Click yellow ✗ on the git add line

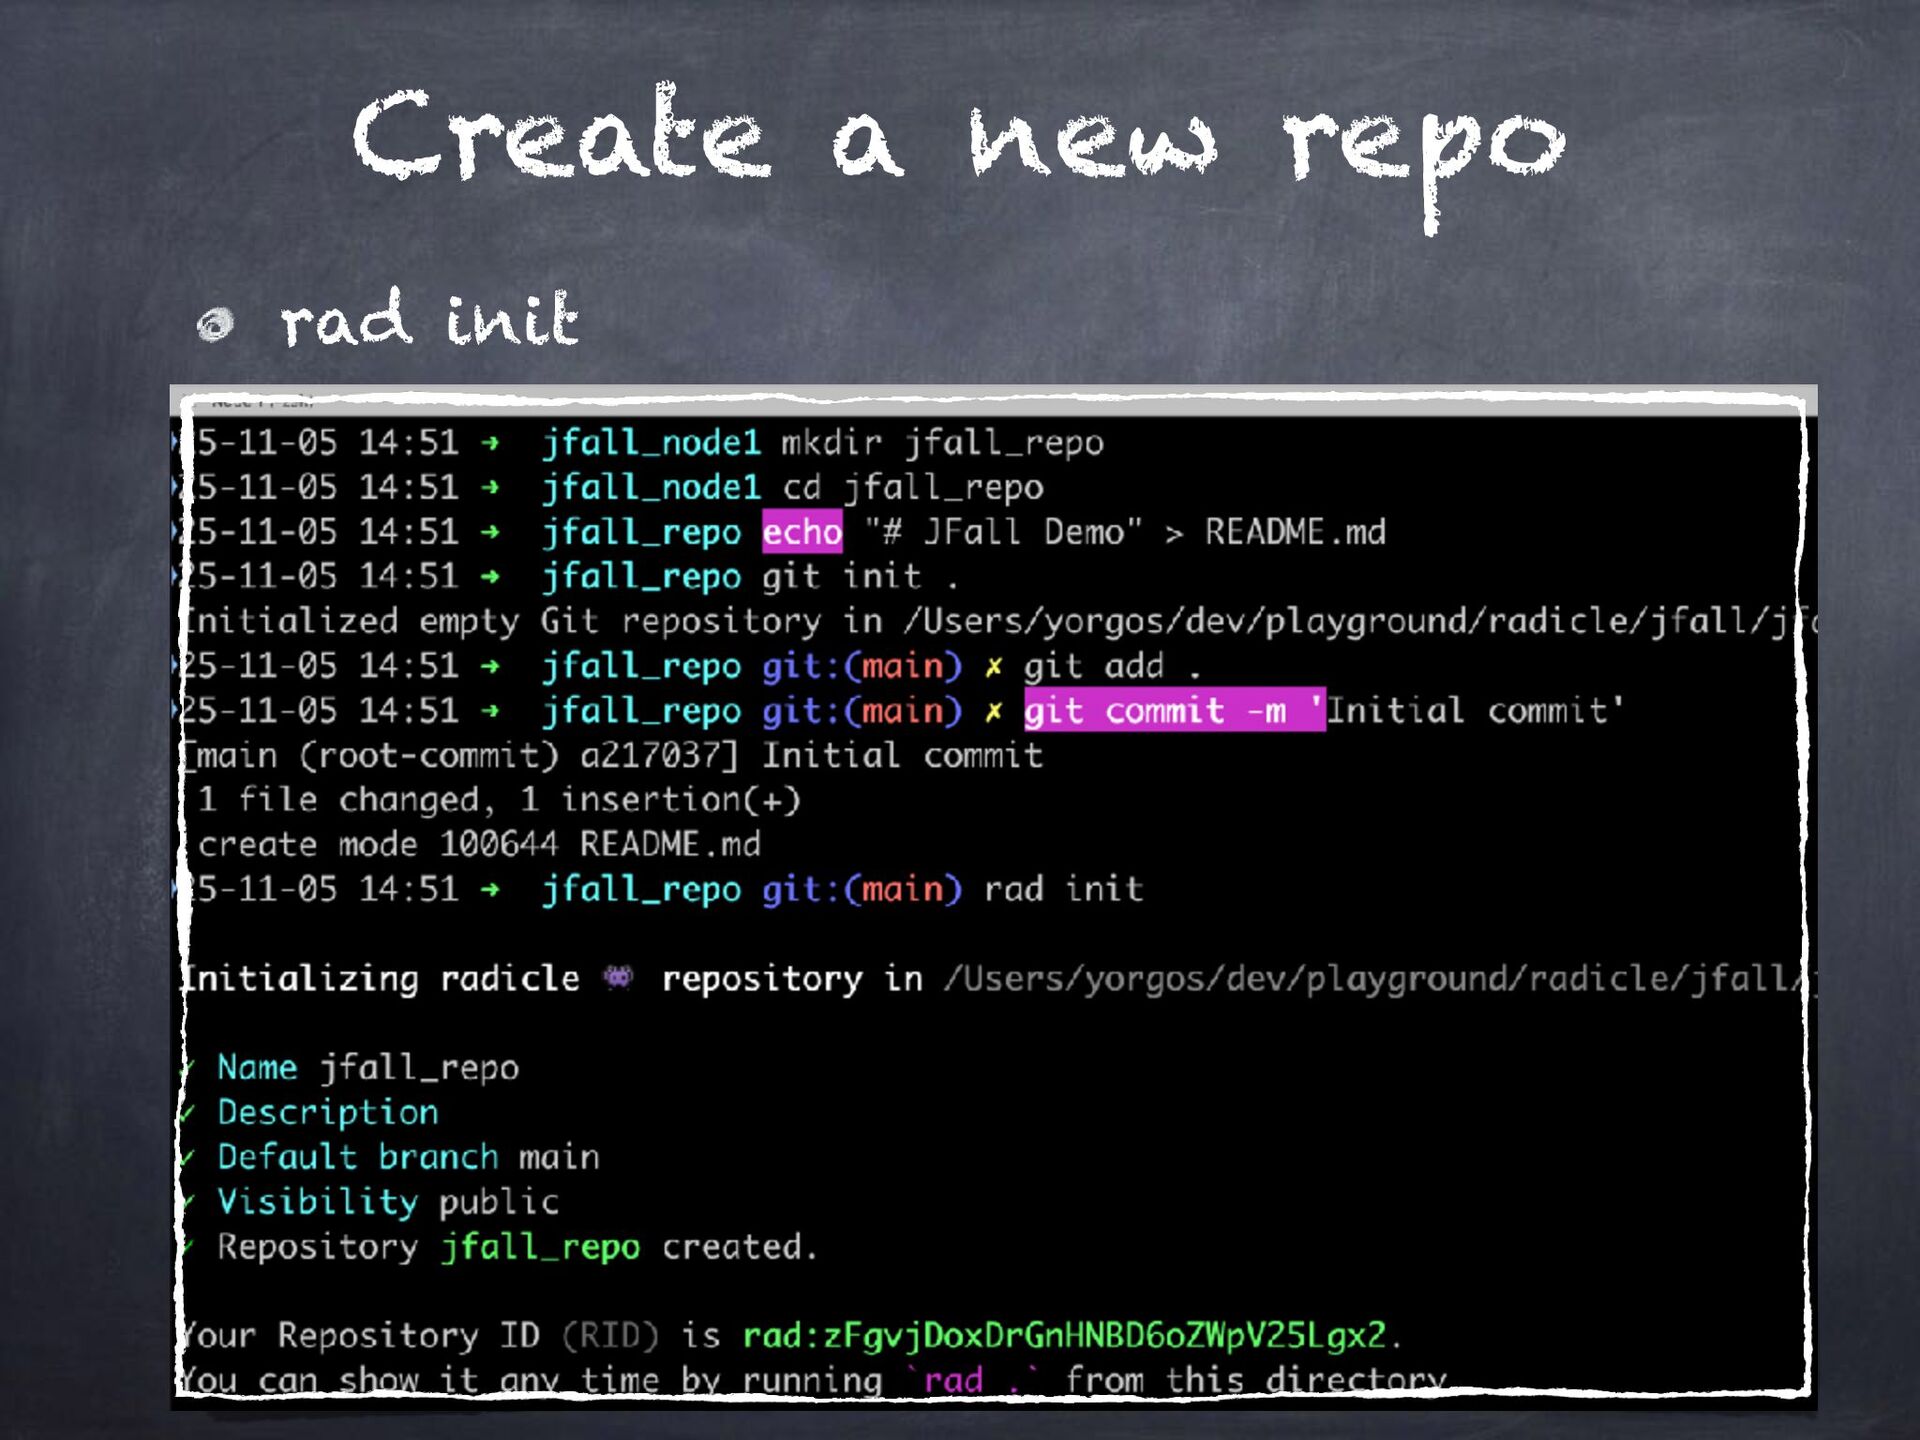993,667
